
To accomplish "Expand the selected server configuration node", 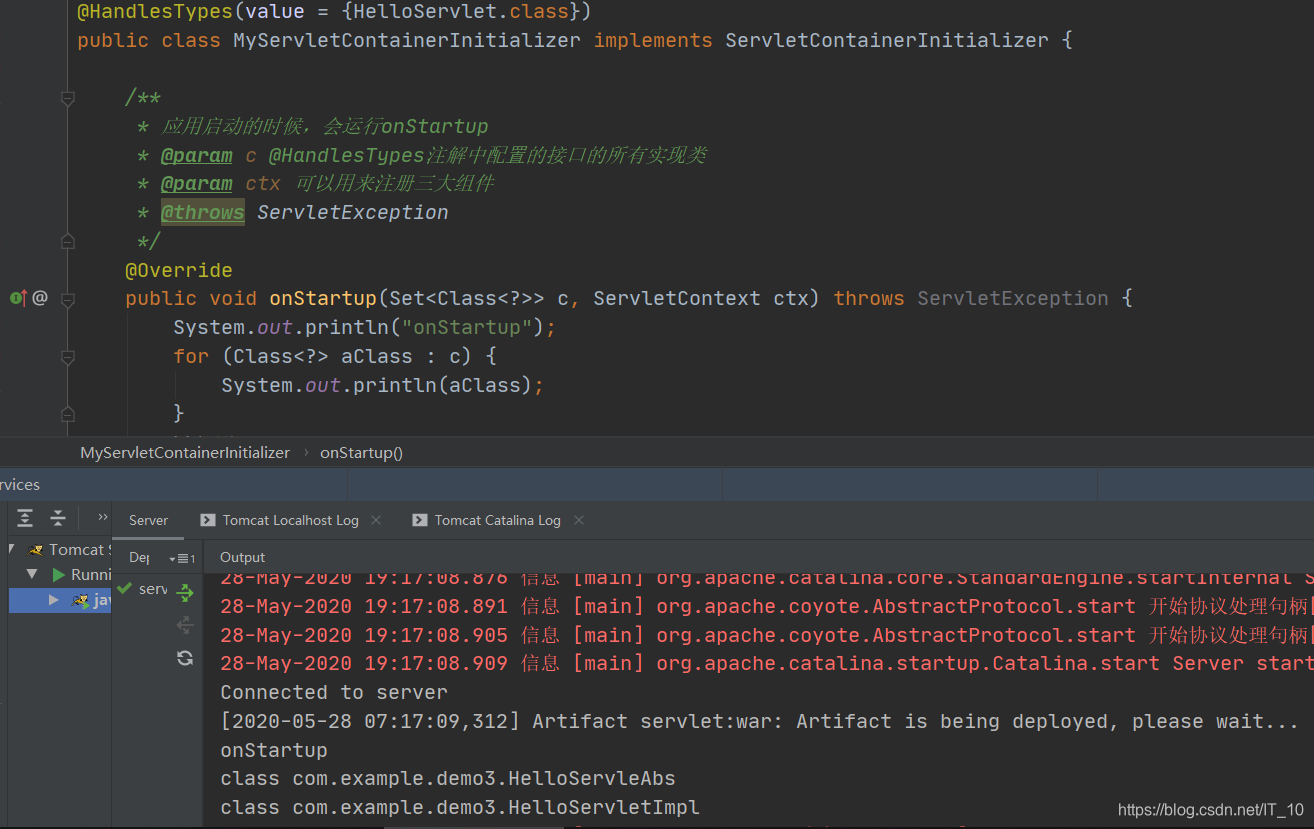I will tap(54, 600).
